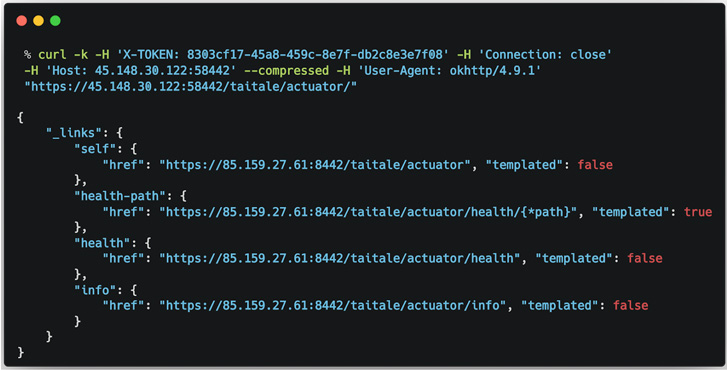Click the 'Connection: close' header text

coord(546,55)
